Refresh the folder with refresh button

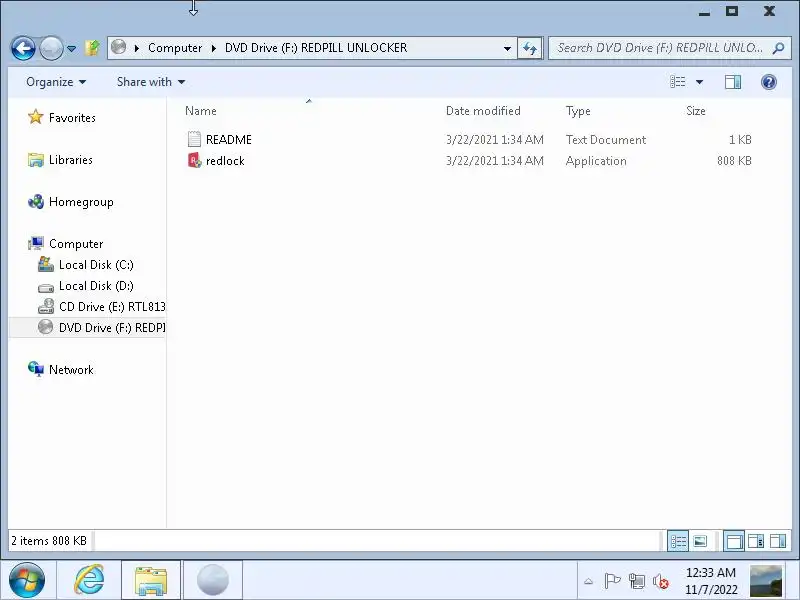tap(530, 48)
